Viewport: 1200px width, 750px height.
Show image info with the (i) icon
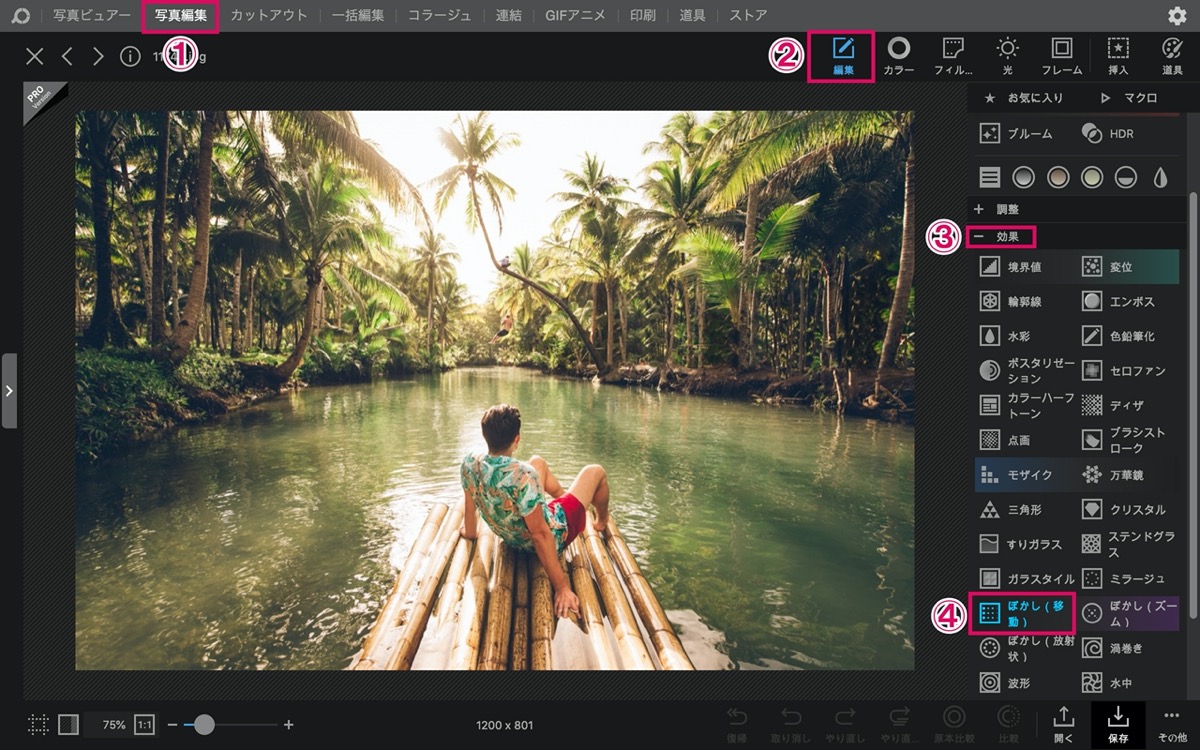point(130,56)
